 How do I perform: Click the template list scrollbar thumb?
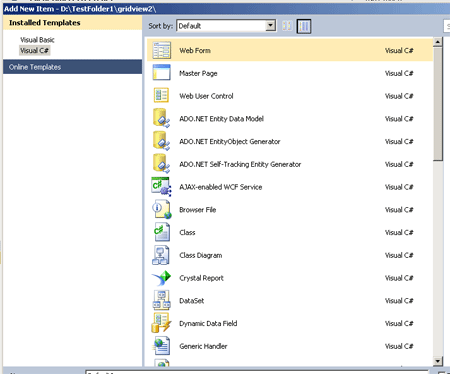[438, 104]
